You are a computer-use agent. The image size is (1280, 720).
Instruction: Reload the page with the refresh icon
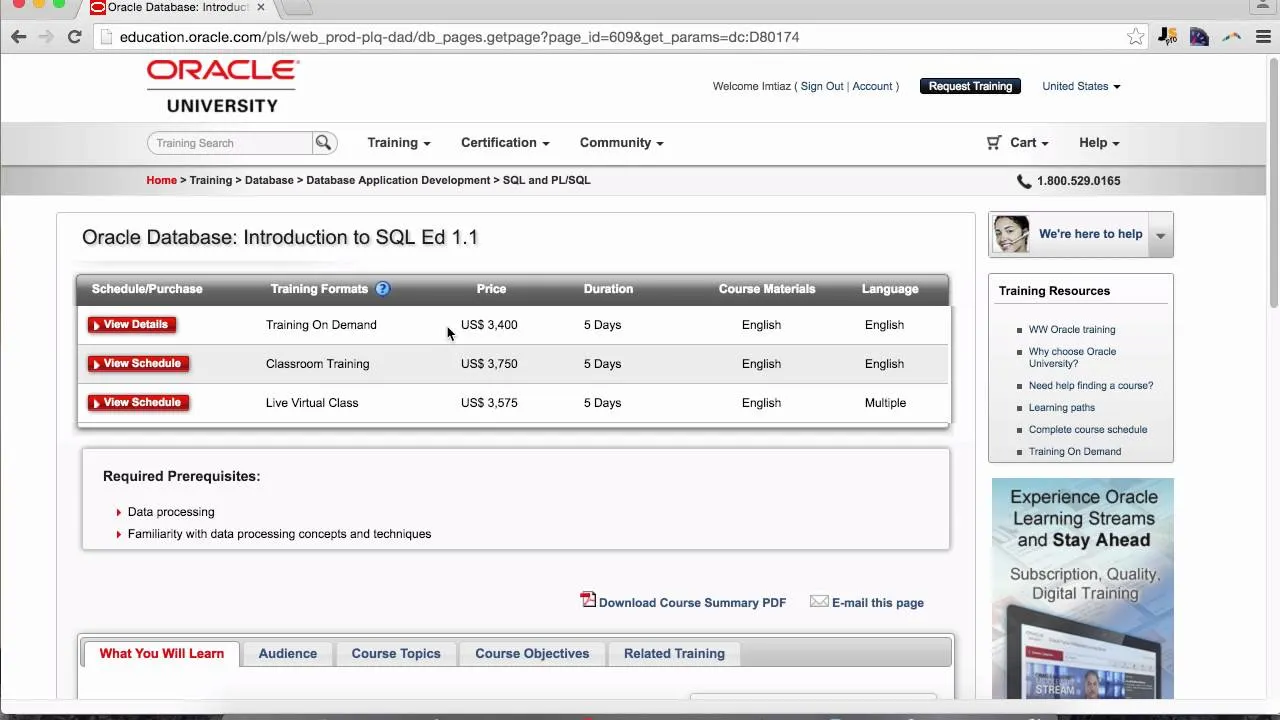coord(74,37)
